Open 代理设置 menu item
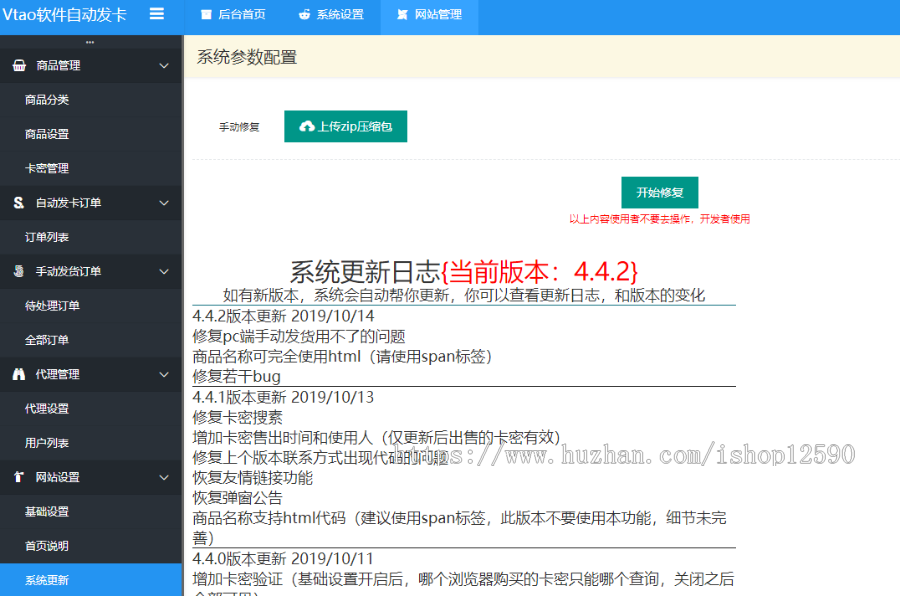This screenshot has width=900, height=596. [91, 409]
